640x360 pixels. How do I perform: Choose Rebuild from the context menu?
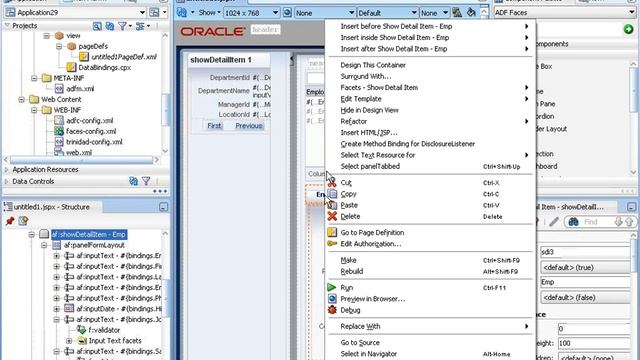pos(430,271)
